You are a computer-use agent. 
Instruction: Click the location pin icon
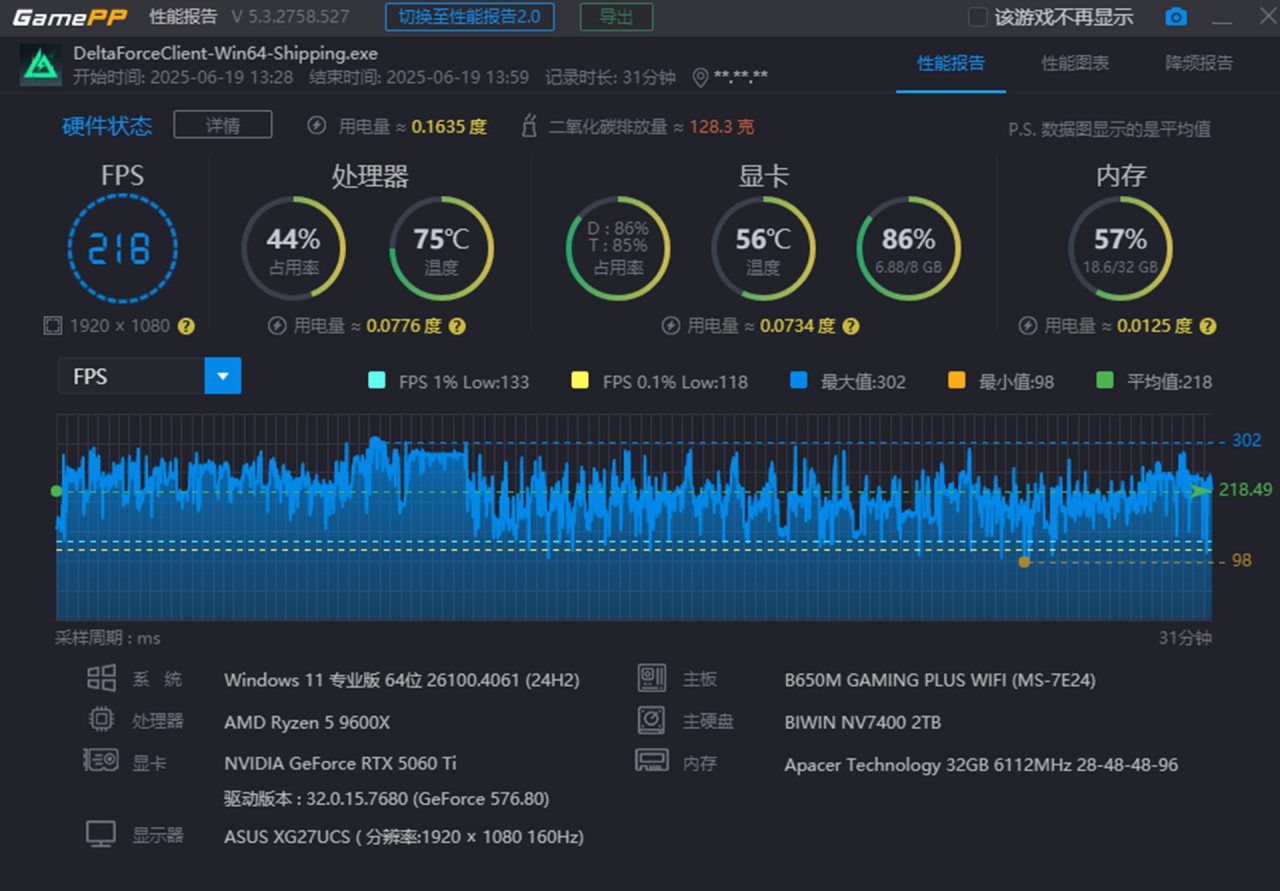700,78
